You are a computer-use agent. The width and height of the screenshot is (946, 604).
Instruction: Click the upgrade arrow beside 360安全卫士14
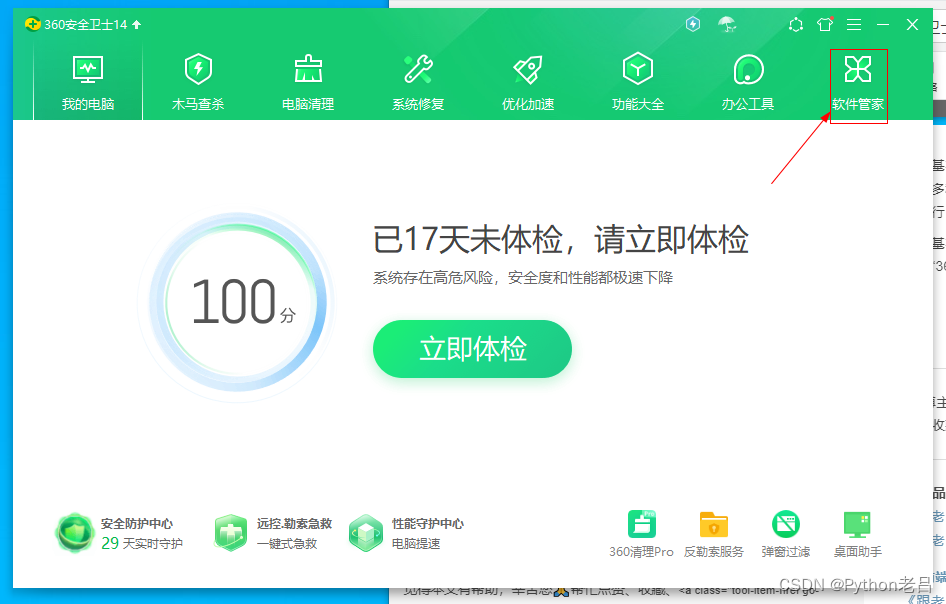click(x=137, y=24)
